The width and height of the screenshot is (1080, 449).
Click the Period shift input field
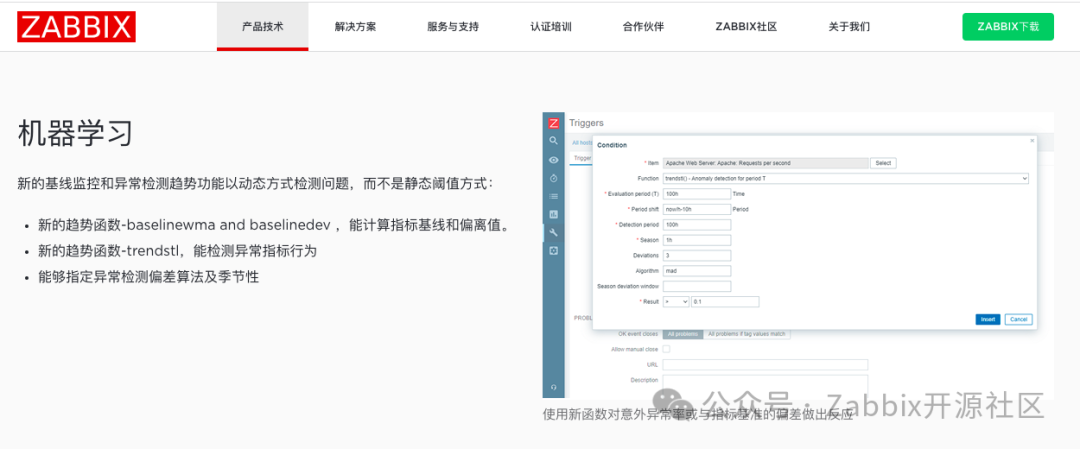[x=696, y=209]
